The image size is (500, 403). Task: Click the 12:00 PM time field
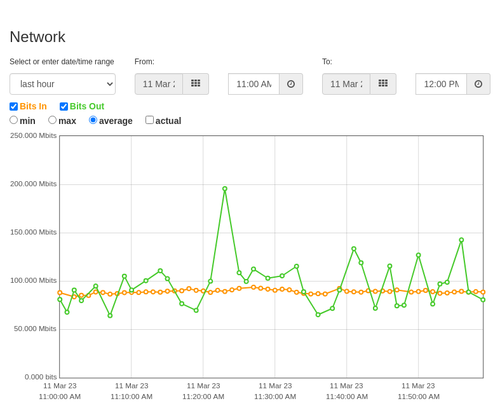pyautogui.click(x=441, y=84)
